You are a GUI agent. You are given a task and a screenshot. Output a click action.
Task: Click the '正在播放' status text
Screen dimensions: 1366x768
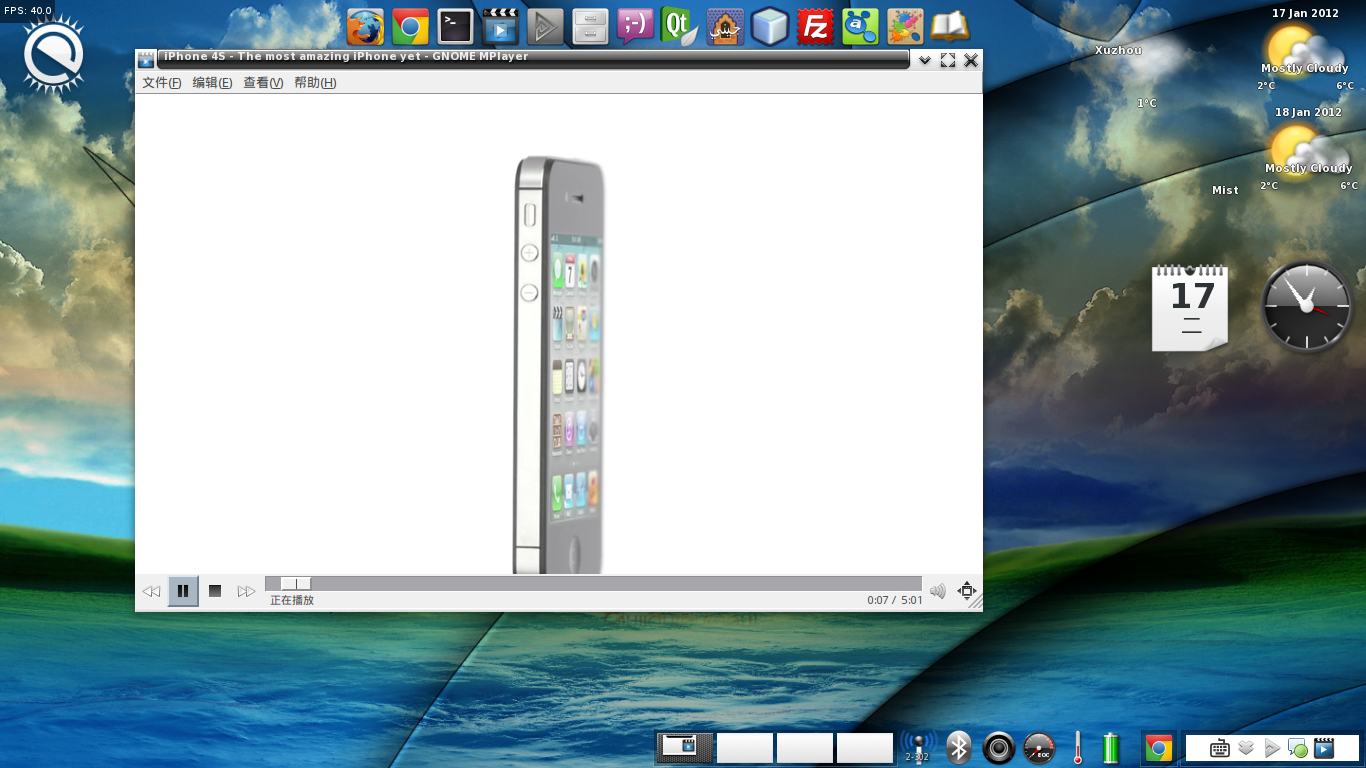[292, 601]
